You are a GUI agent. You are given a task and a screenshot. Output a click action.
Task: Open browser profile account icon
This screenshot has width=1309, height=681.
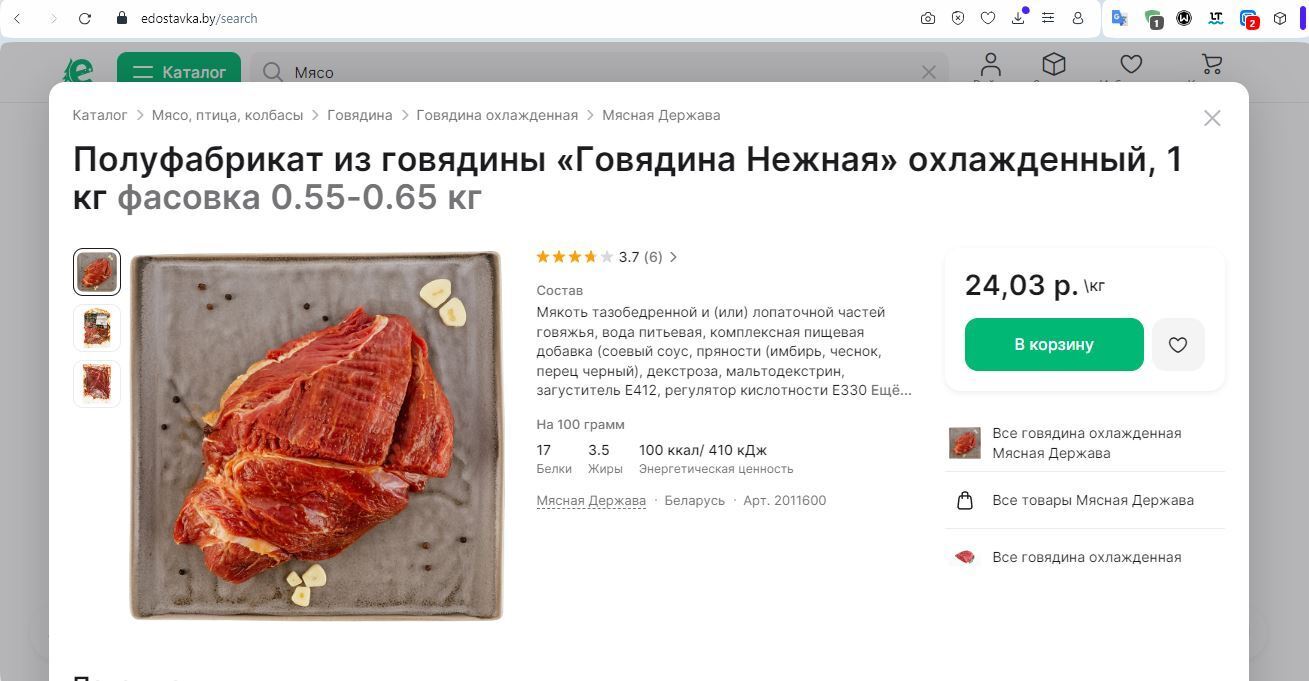tap(1078, 18)
